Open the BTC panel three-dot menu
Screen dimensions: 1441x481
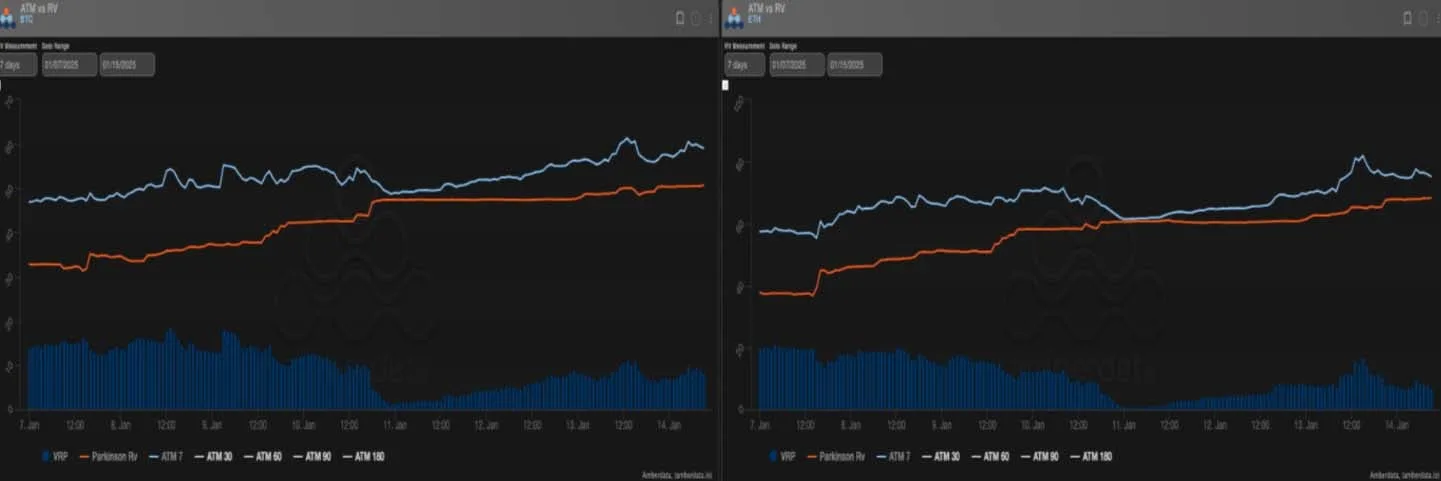click(710, 19)
